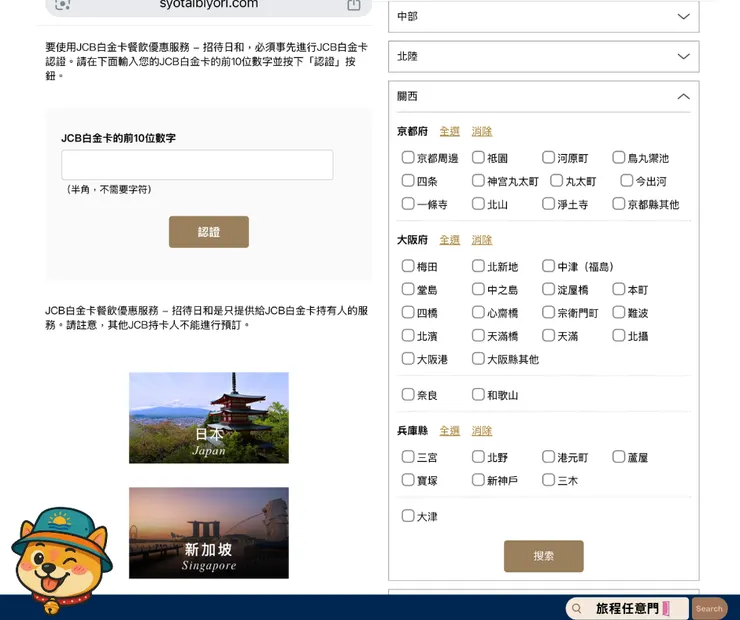This screenshot has width=740, height=620.
Task: Check the 中津（福島）checkbox
Action: click(x=548, y=266)
